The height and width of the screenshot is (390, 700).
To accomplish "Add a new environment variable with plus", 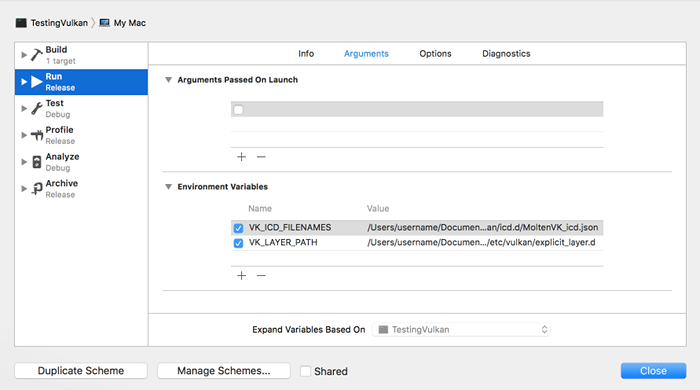I will pyautogui.click(x=242, y=275).
